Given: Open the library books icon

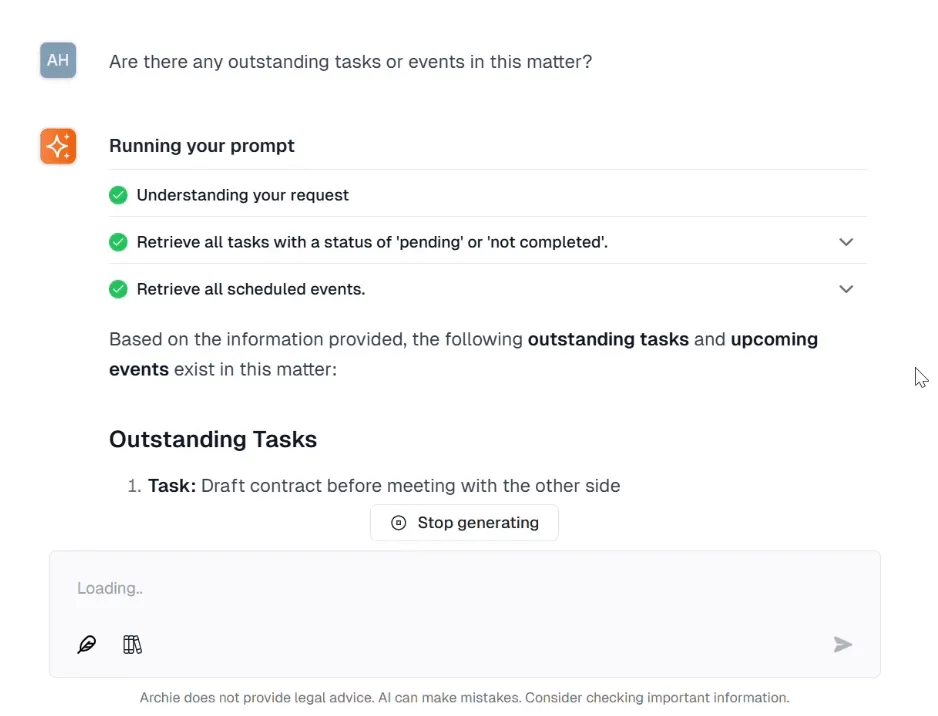Looking at the screenshot, I should coord(132,644).
